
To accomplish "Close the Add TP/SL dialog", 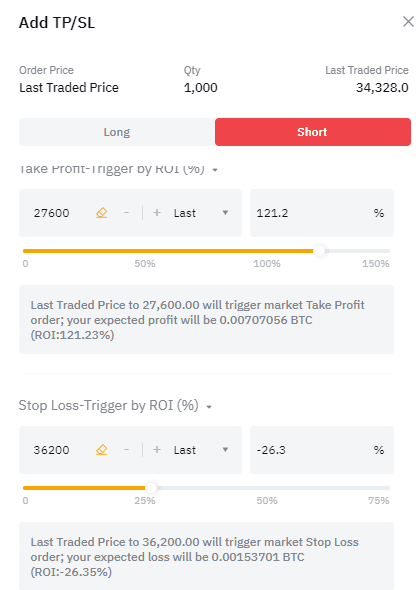I will (x=408, y=21).
